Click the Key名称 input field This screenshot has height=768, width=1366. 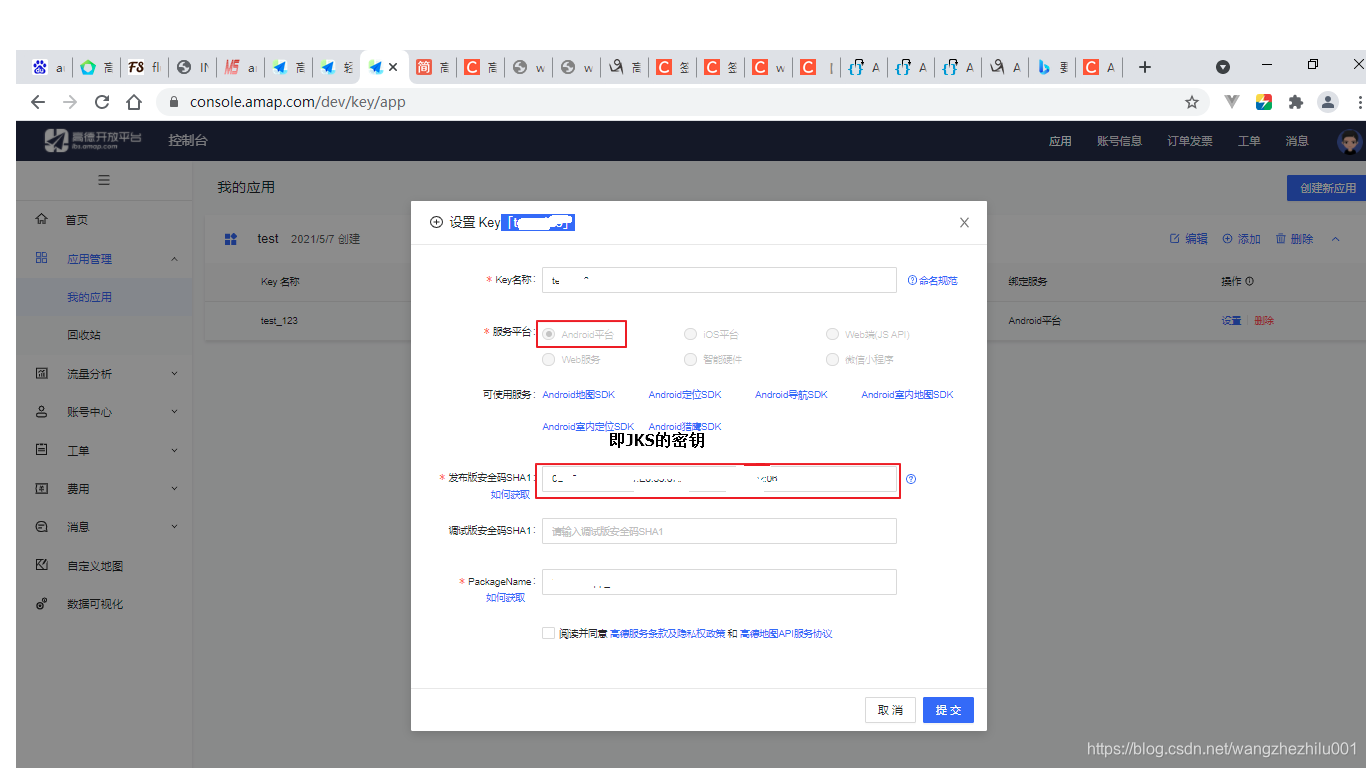(718, 280)
